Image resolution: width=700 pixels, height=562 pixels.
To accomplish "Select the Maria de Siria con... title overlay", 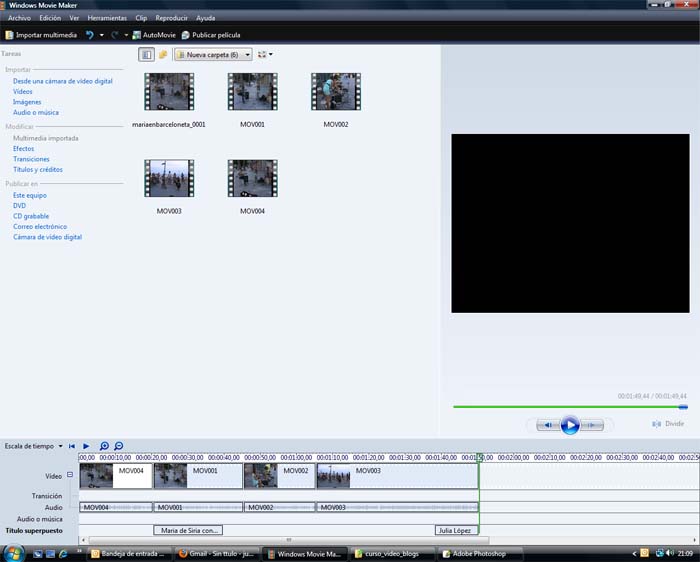I will tap(188, 530).
